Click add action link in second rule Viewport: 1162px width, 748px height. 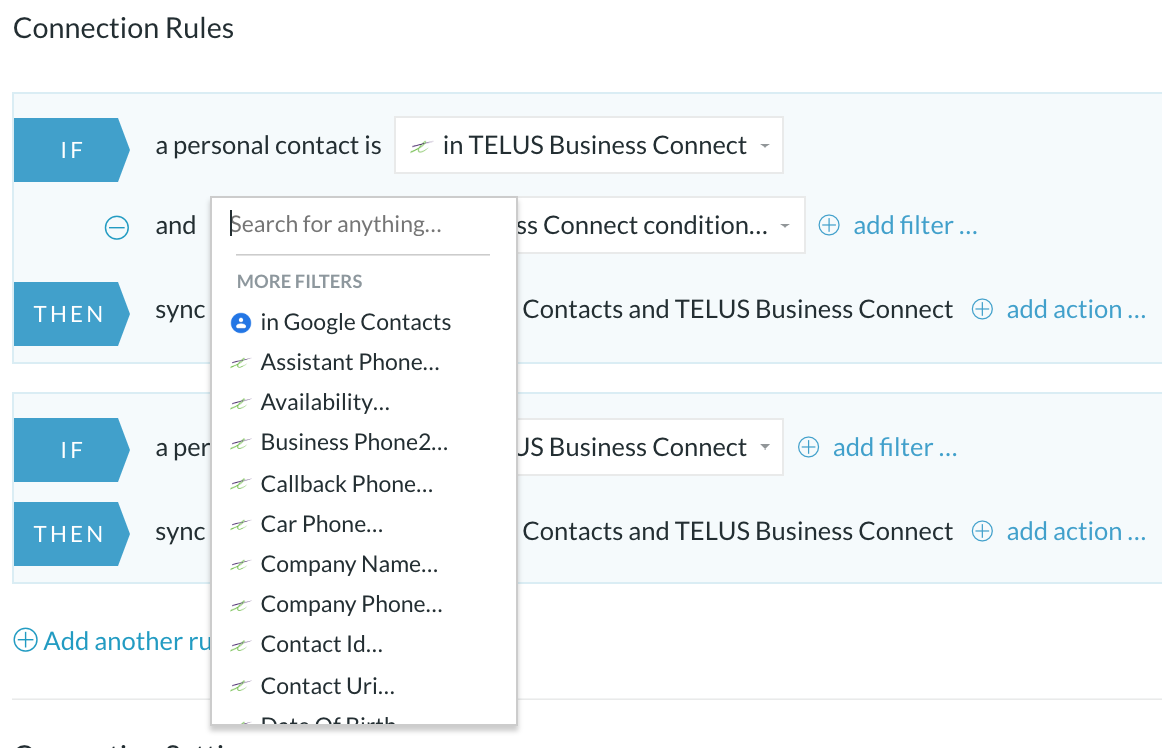tap(1076, 531)
